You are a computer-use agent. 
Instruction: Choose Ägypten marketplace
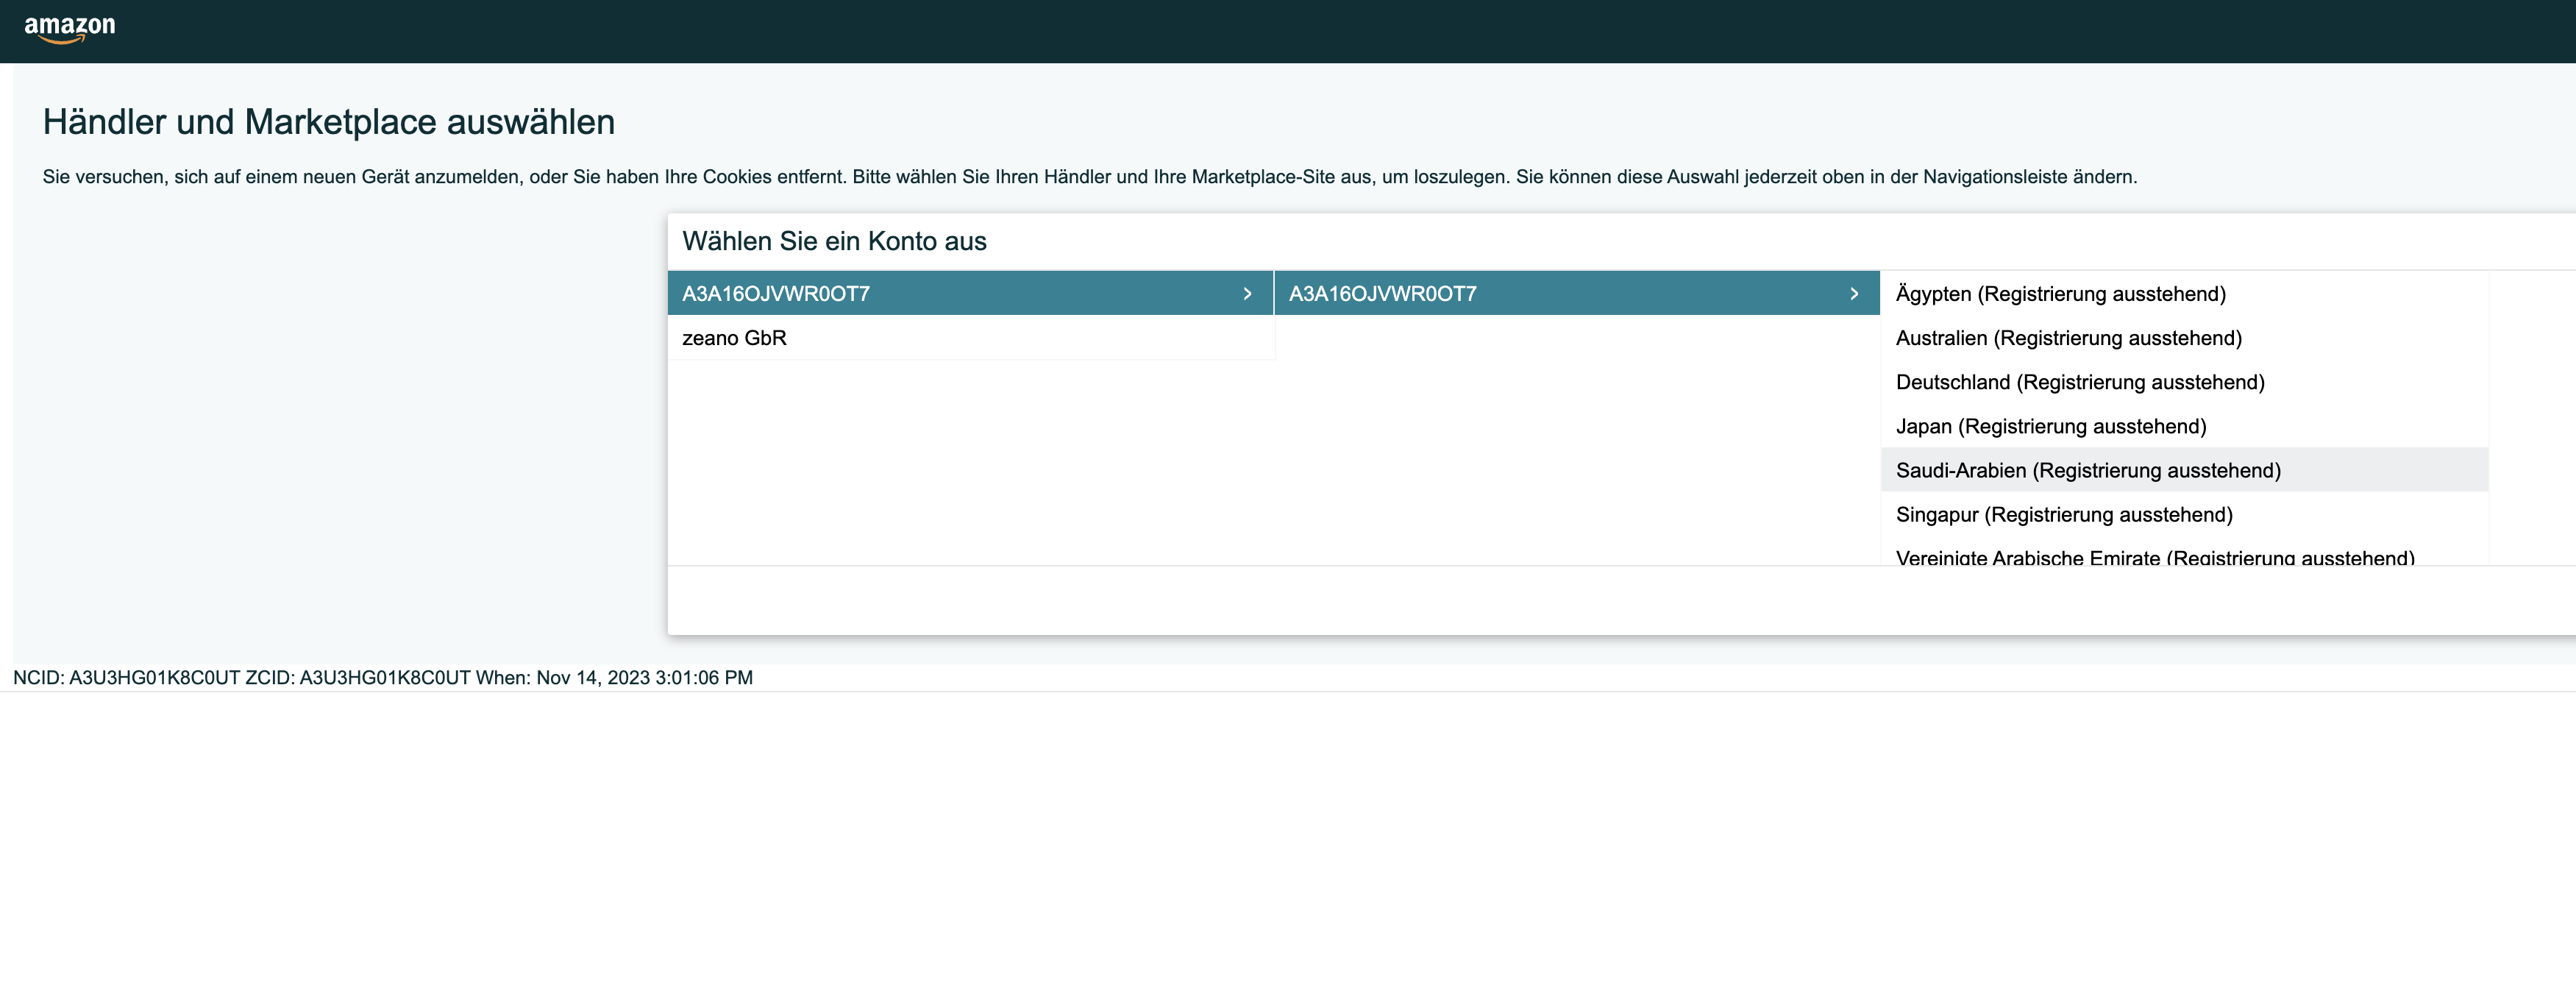tap(2184, 294)
